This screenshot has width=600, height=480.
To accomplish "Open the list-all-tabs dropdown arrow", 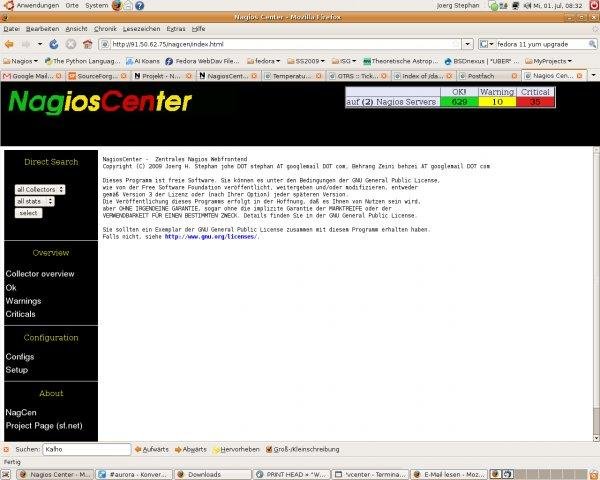I will (x=593, y=75).
